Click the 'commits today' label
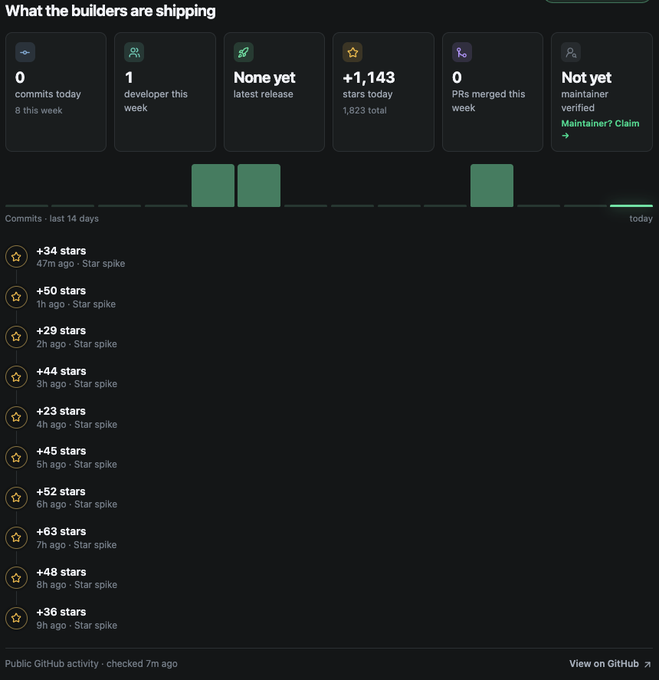The image size is (659, 680). pyautogui.click(x=48, y=94)
